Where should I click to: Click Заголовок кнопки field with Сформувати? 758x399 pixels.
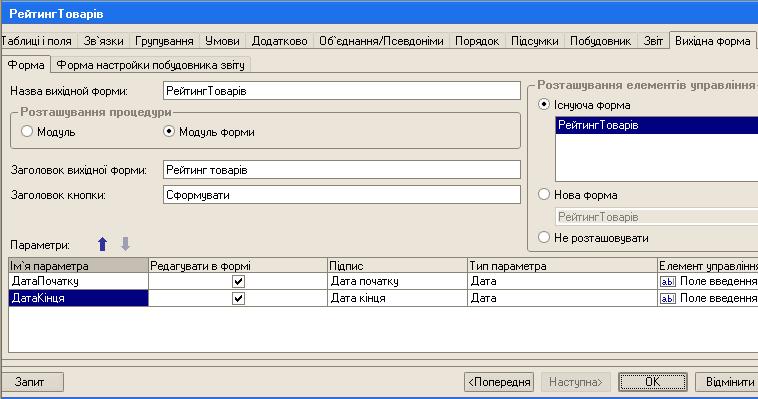(341, 195)
